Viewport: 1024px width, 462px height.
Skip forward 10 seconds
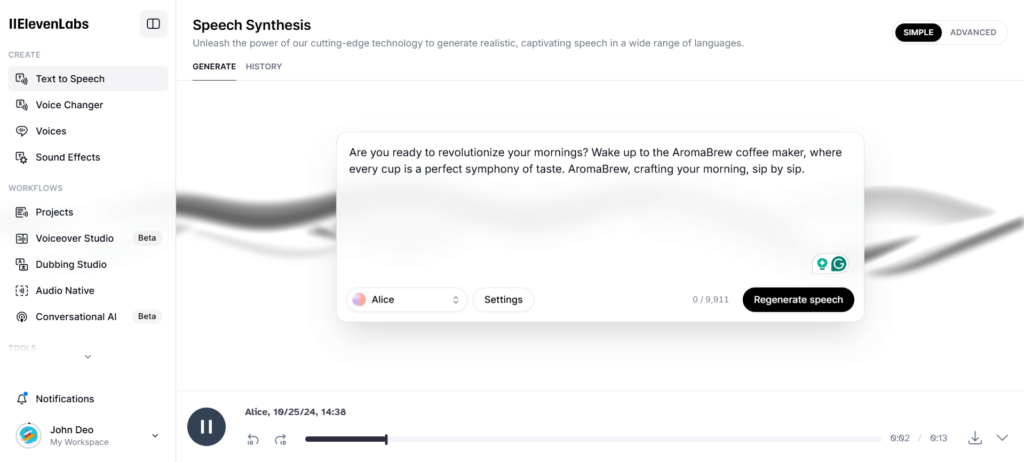(281, 440)
